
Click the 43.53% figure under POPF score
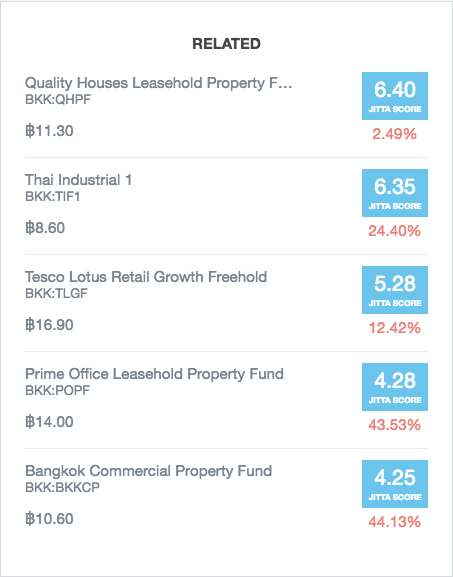tap(394, 425)
